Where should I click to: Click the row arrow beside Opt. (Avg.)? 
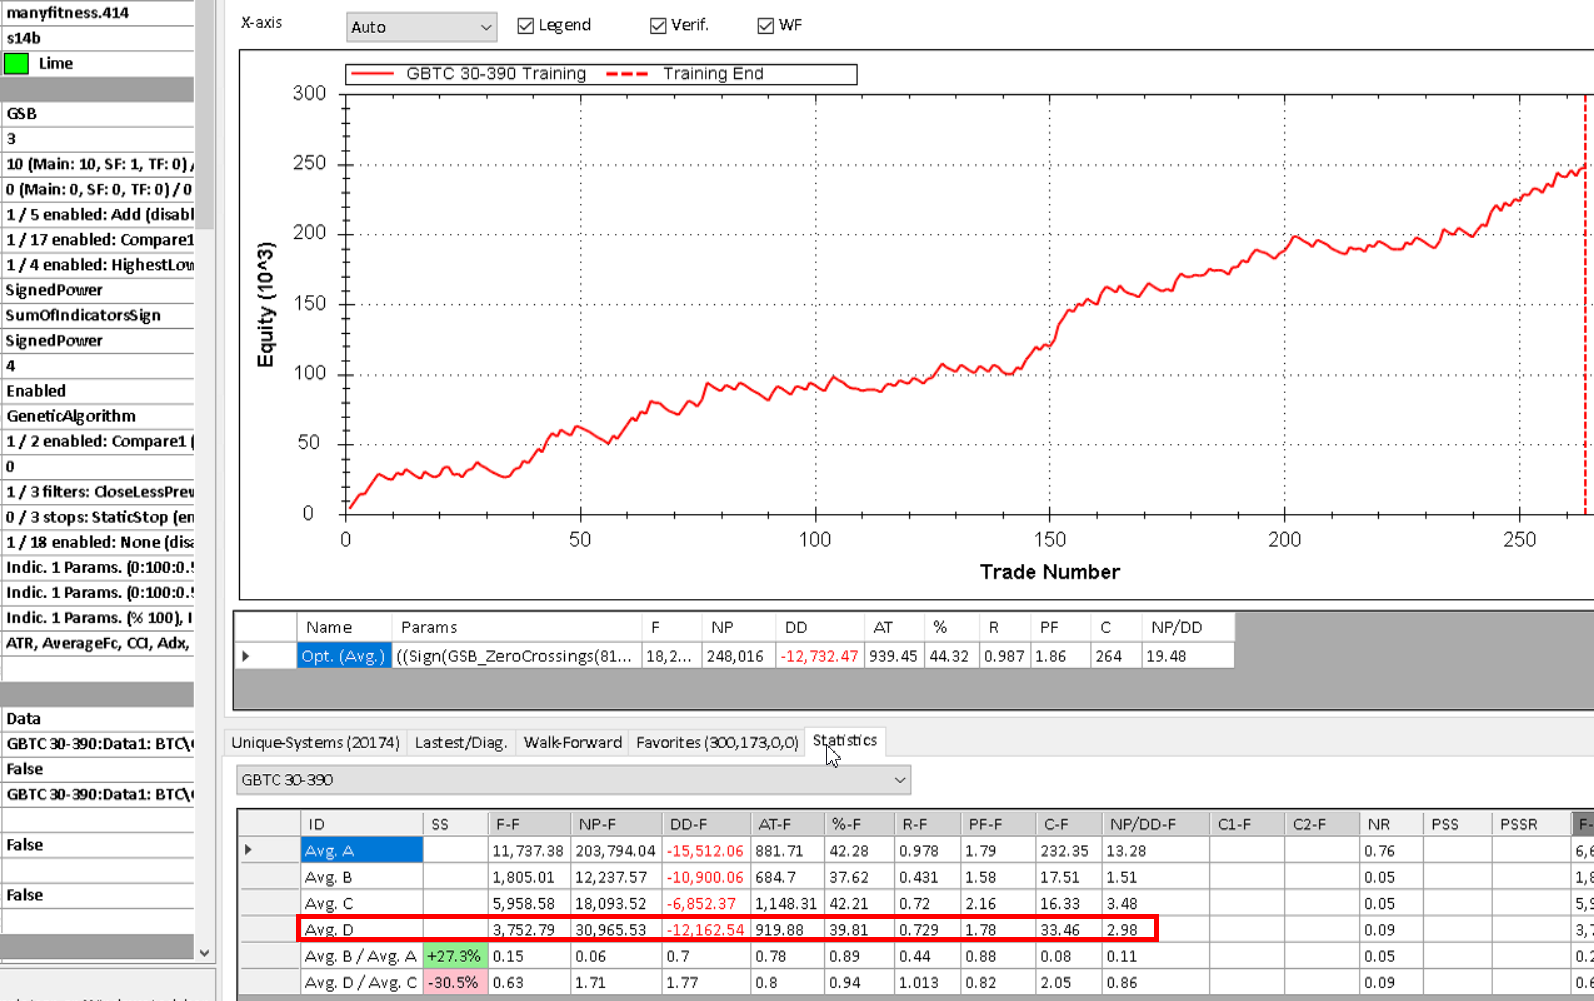pos(246,656)
